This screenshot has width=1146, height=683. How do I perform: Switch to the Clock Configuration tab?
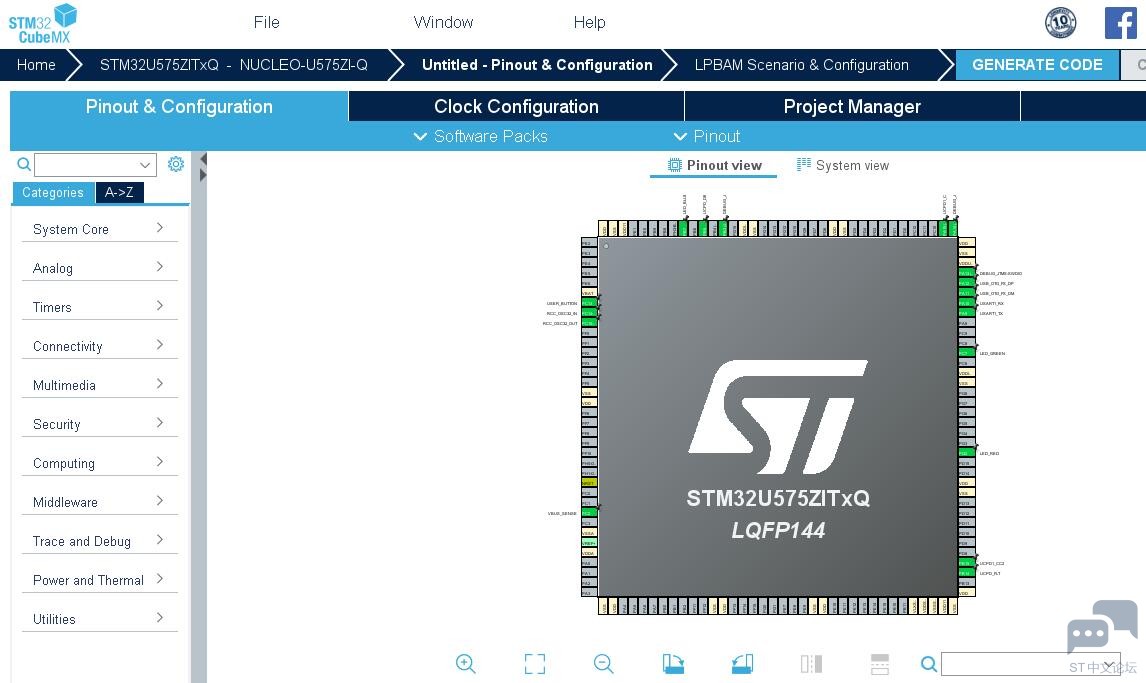click(x=517, y=107)
